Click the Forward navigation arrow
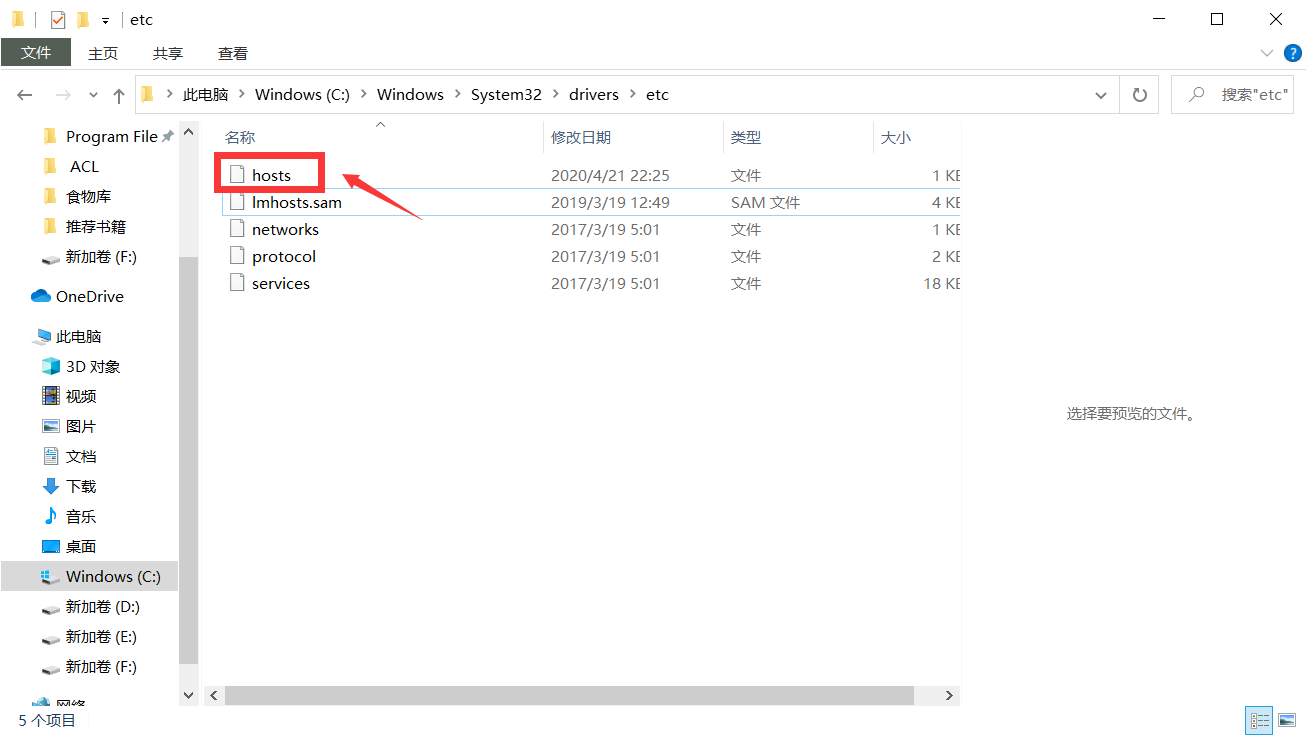Image resolution: width=1307 pixels, height=736 pixels. [63, 95]
